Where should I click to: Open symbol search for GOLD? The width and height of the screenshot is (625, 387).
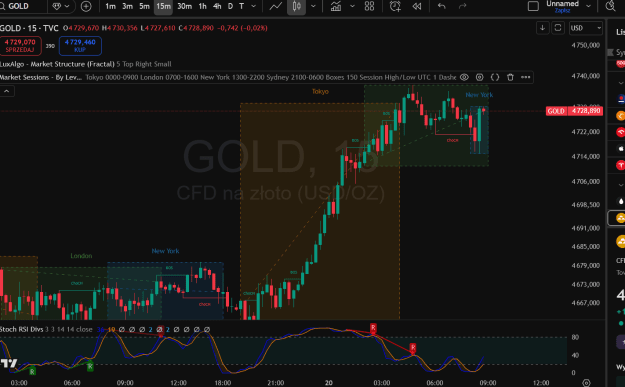(x=18, y=6)
